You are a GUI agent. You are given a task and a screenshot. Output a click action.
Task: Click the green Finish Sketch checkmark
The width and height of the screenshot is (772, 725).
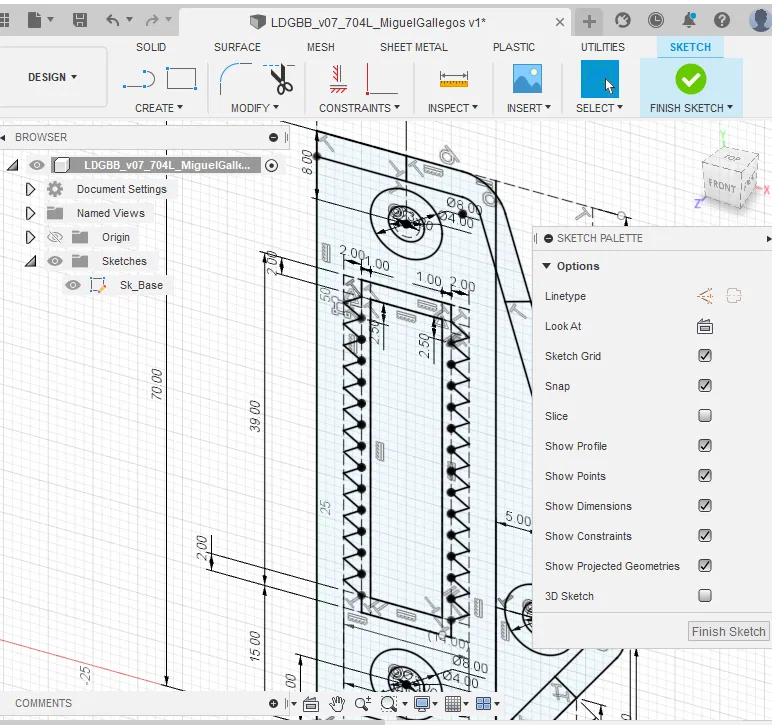(690, 78)
